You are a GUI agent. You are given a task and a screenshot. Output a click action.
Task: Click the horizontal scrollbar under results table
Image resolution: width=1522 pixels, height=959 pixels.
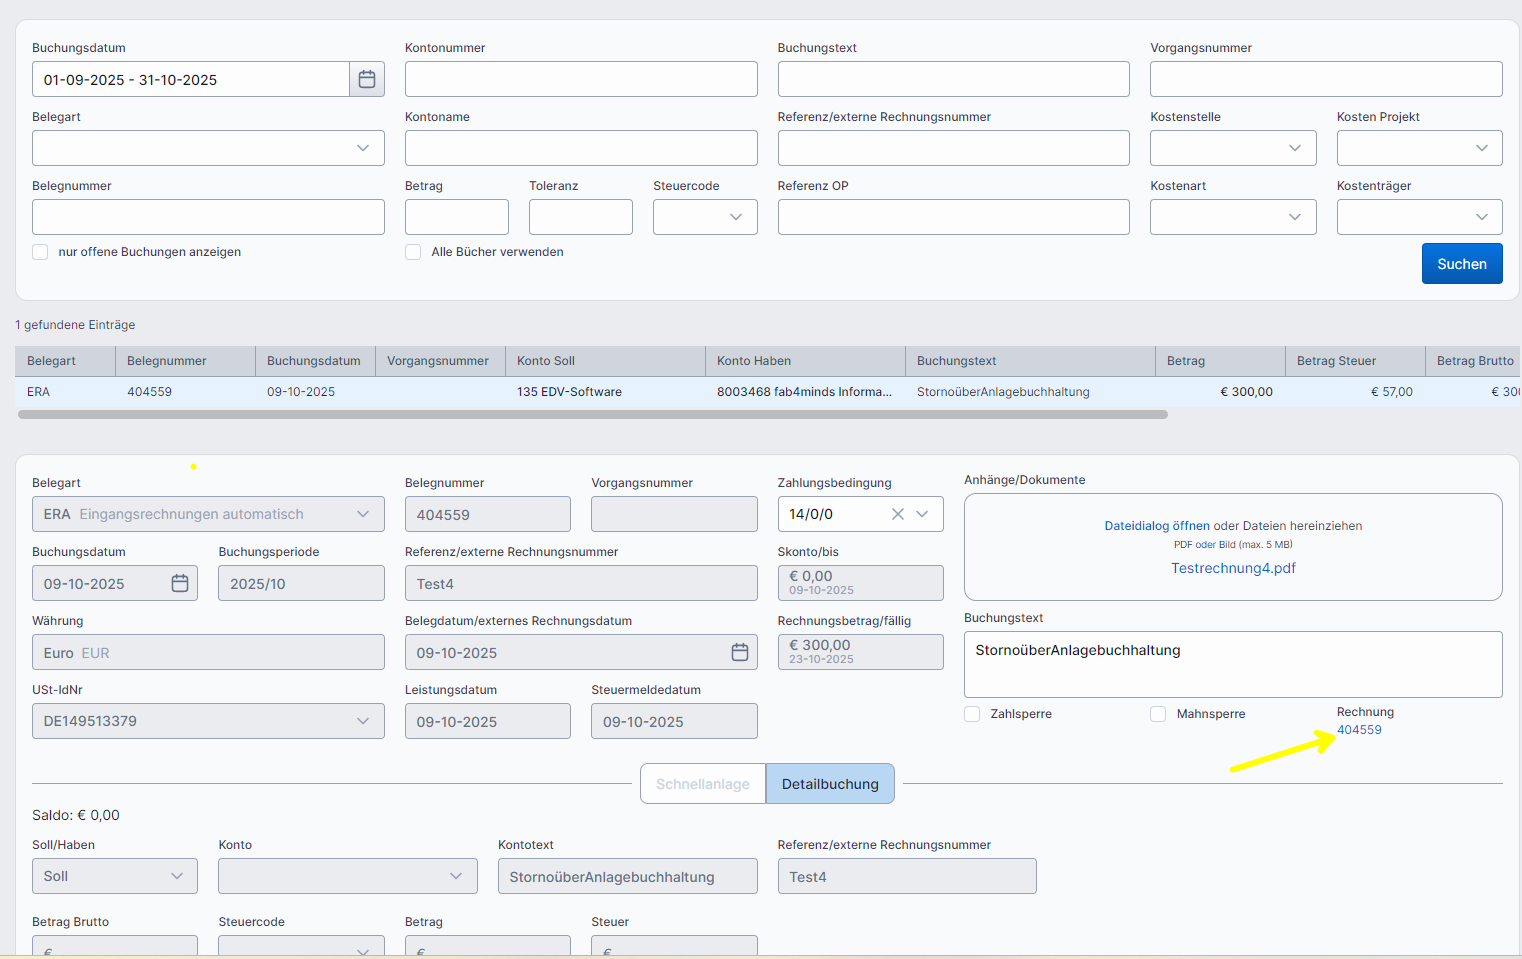pyautogui.click(x=592, y=414)
